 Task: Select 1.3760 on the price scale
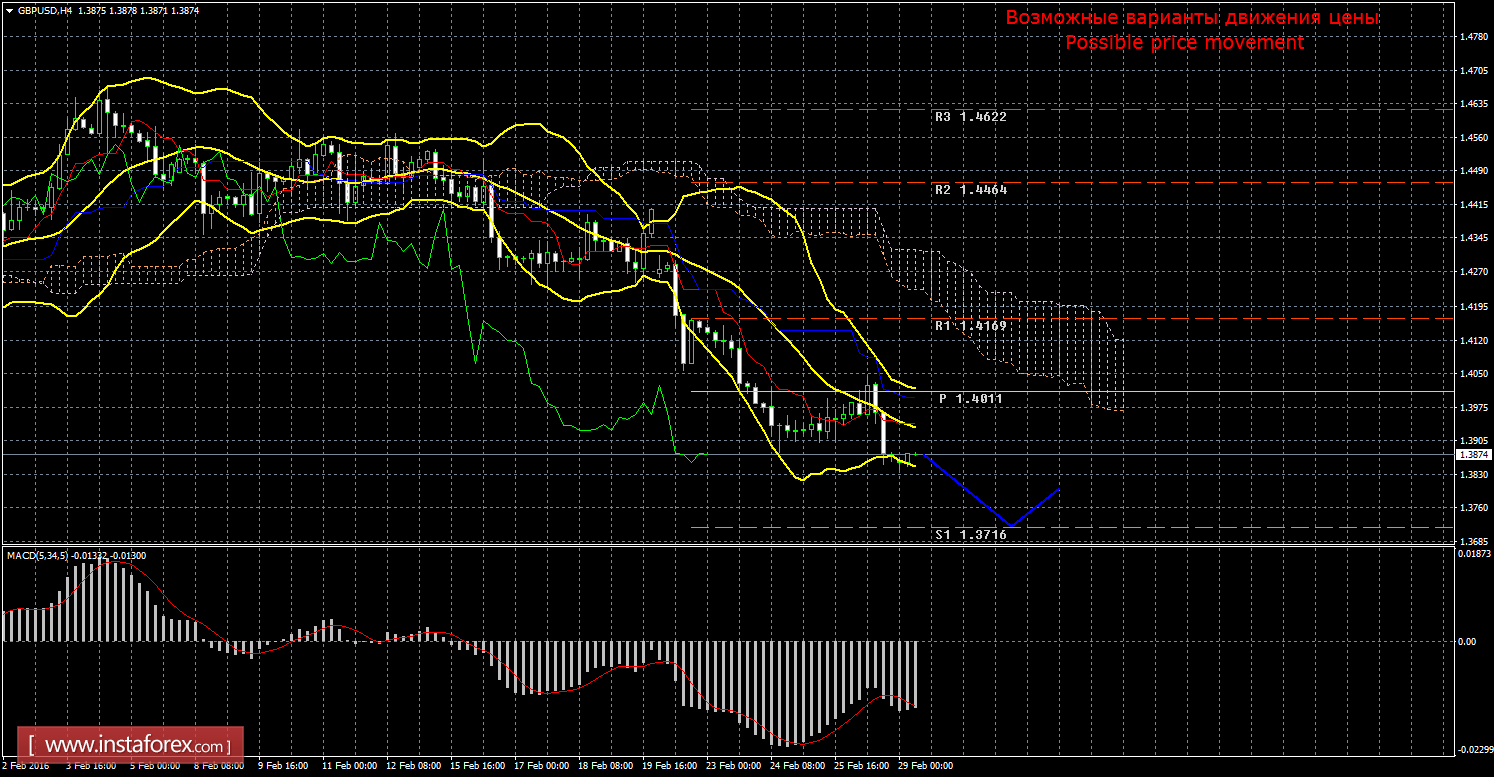[1473, 508]
